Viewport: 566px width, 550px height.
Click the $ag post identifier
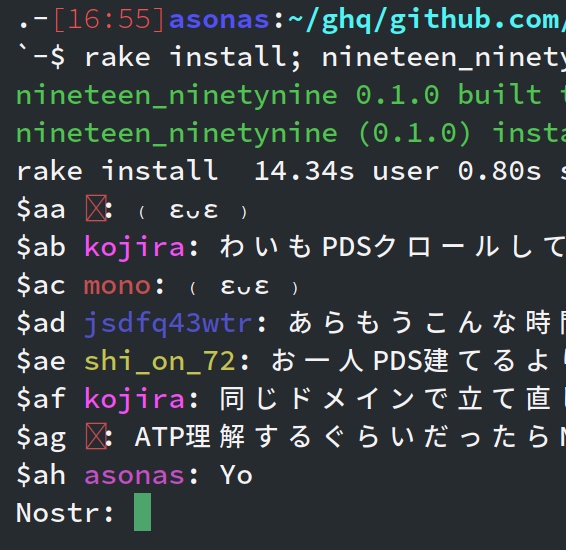tap(41, 437)
